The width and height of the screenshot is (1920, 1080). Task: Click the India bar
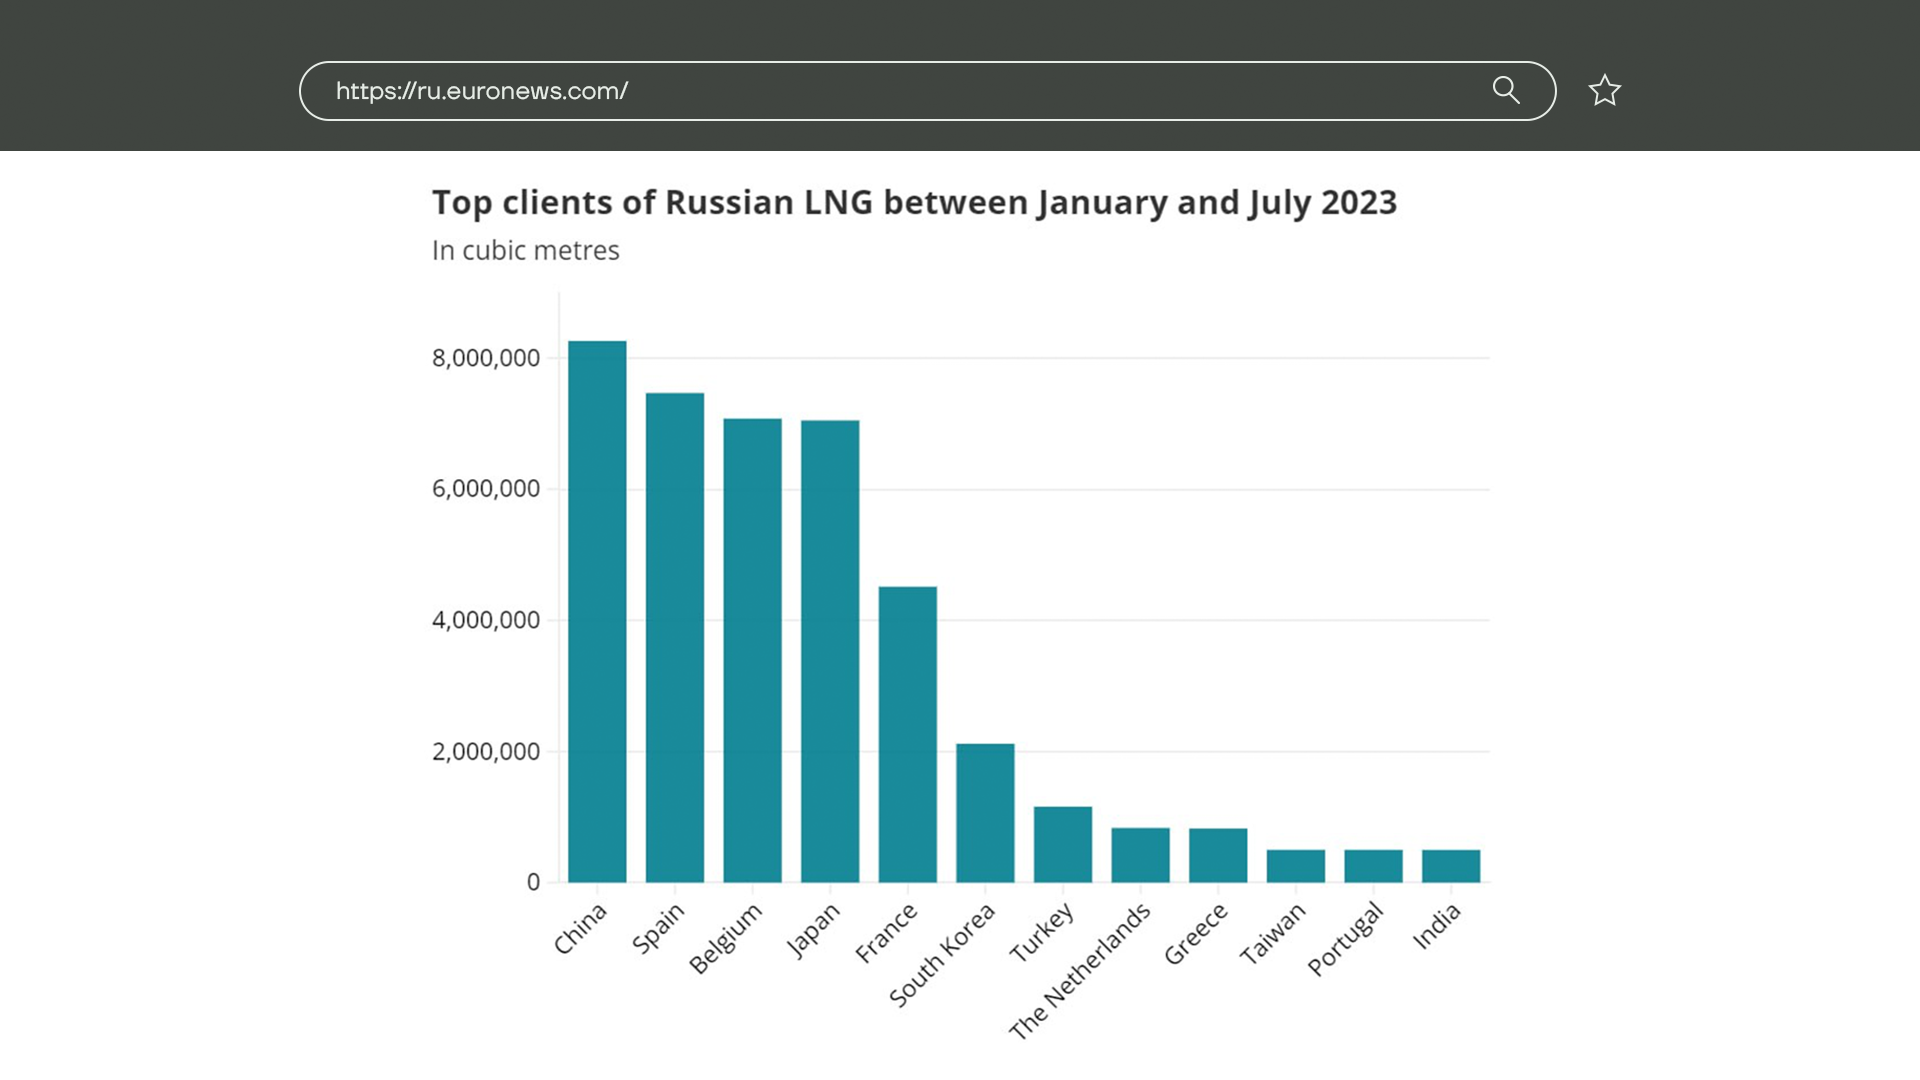click(x=1450, y=866)
